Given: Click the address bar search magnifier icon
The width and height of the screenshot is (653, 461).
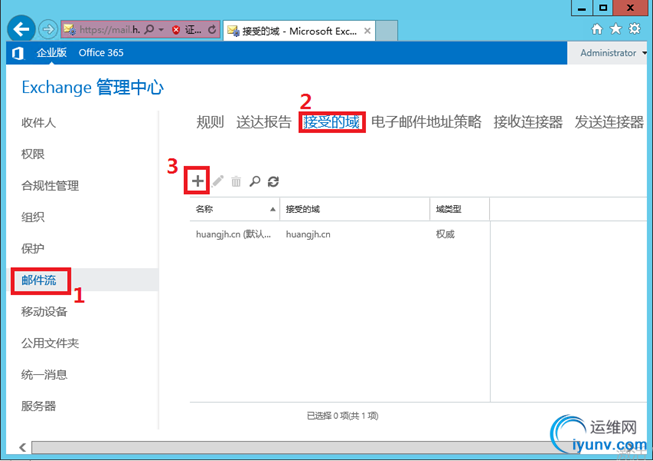Looking at the screenshot, I should tap(149, 30).
